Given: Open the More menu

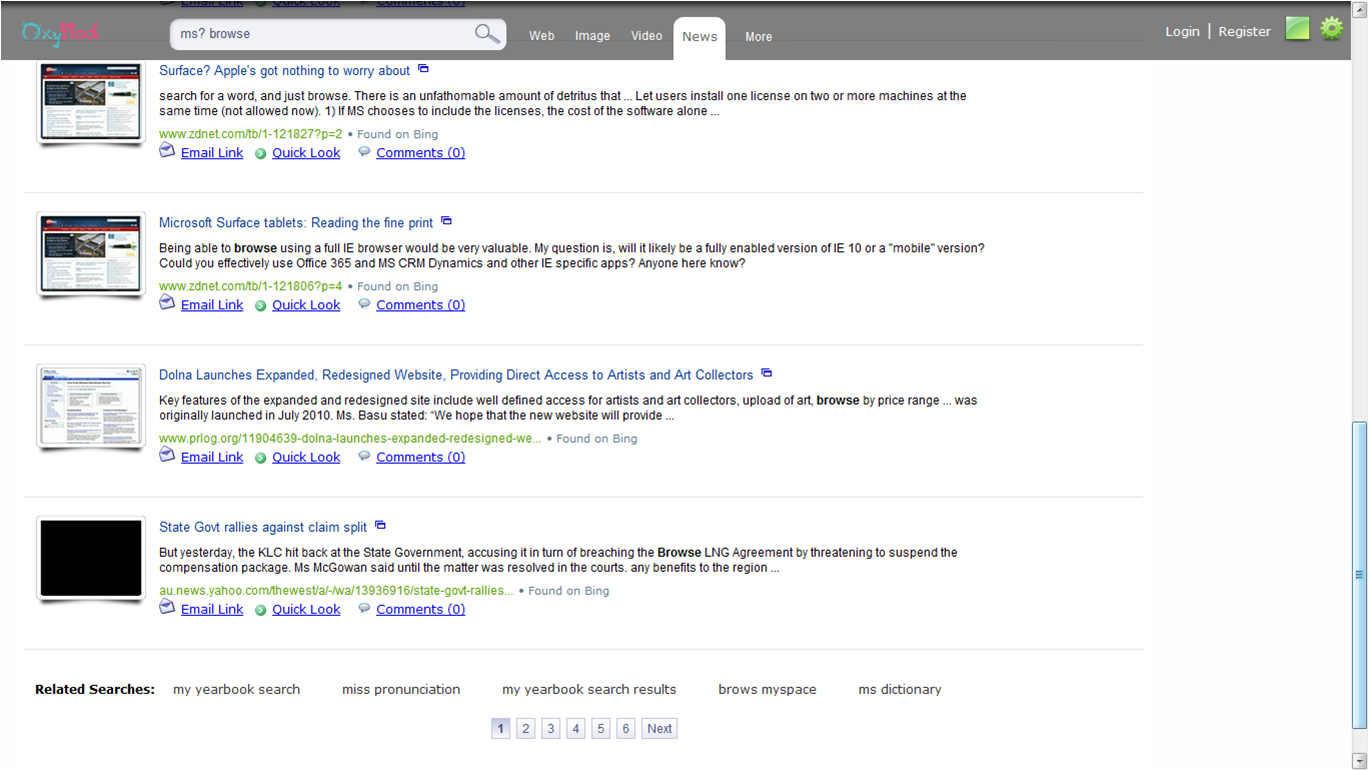Looking at the screenshot, I should (758, 37).
